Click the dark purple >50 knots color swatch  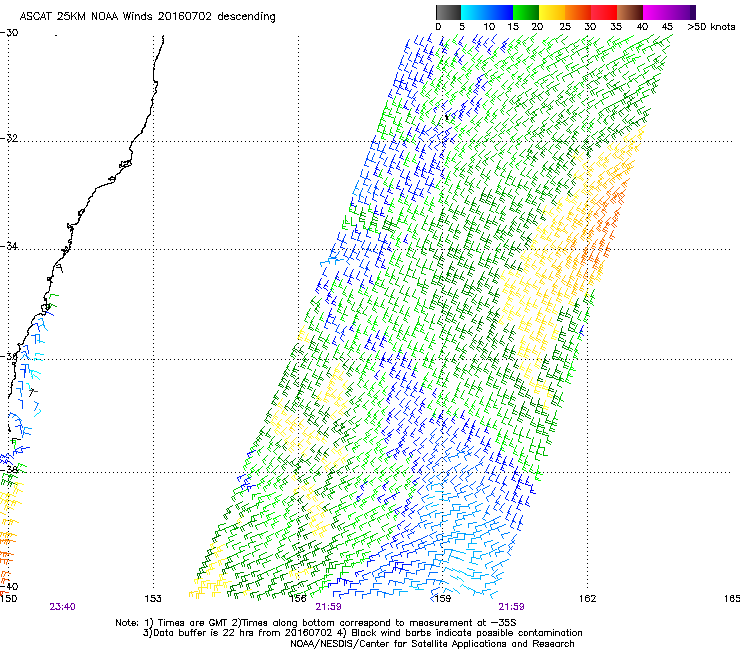(693, 12)
